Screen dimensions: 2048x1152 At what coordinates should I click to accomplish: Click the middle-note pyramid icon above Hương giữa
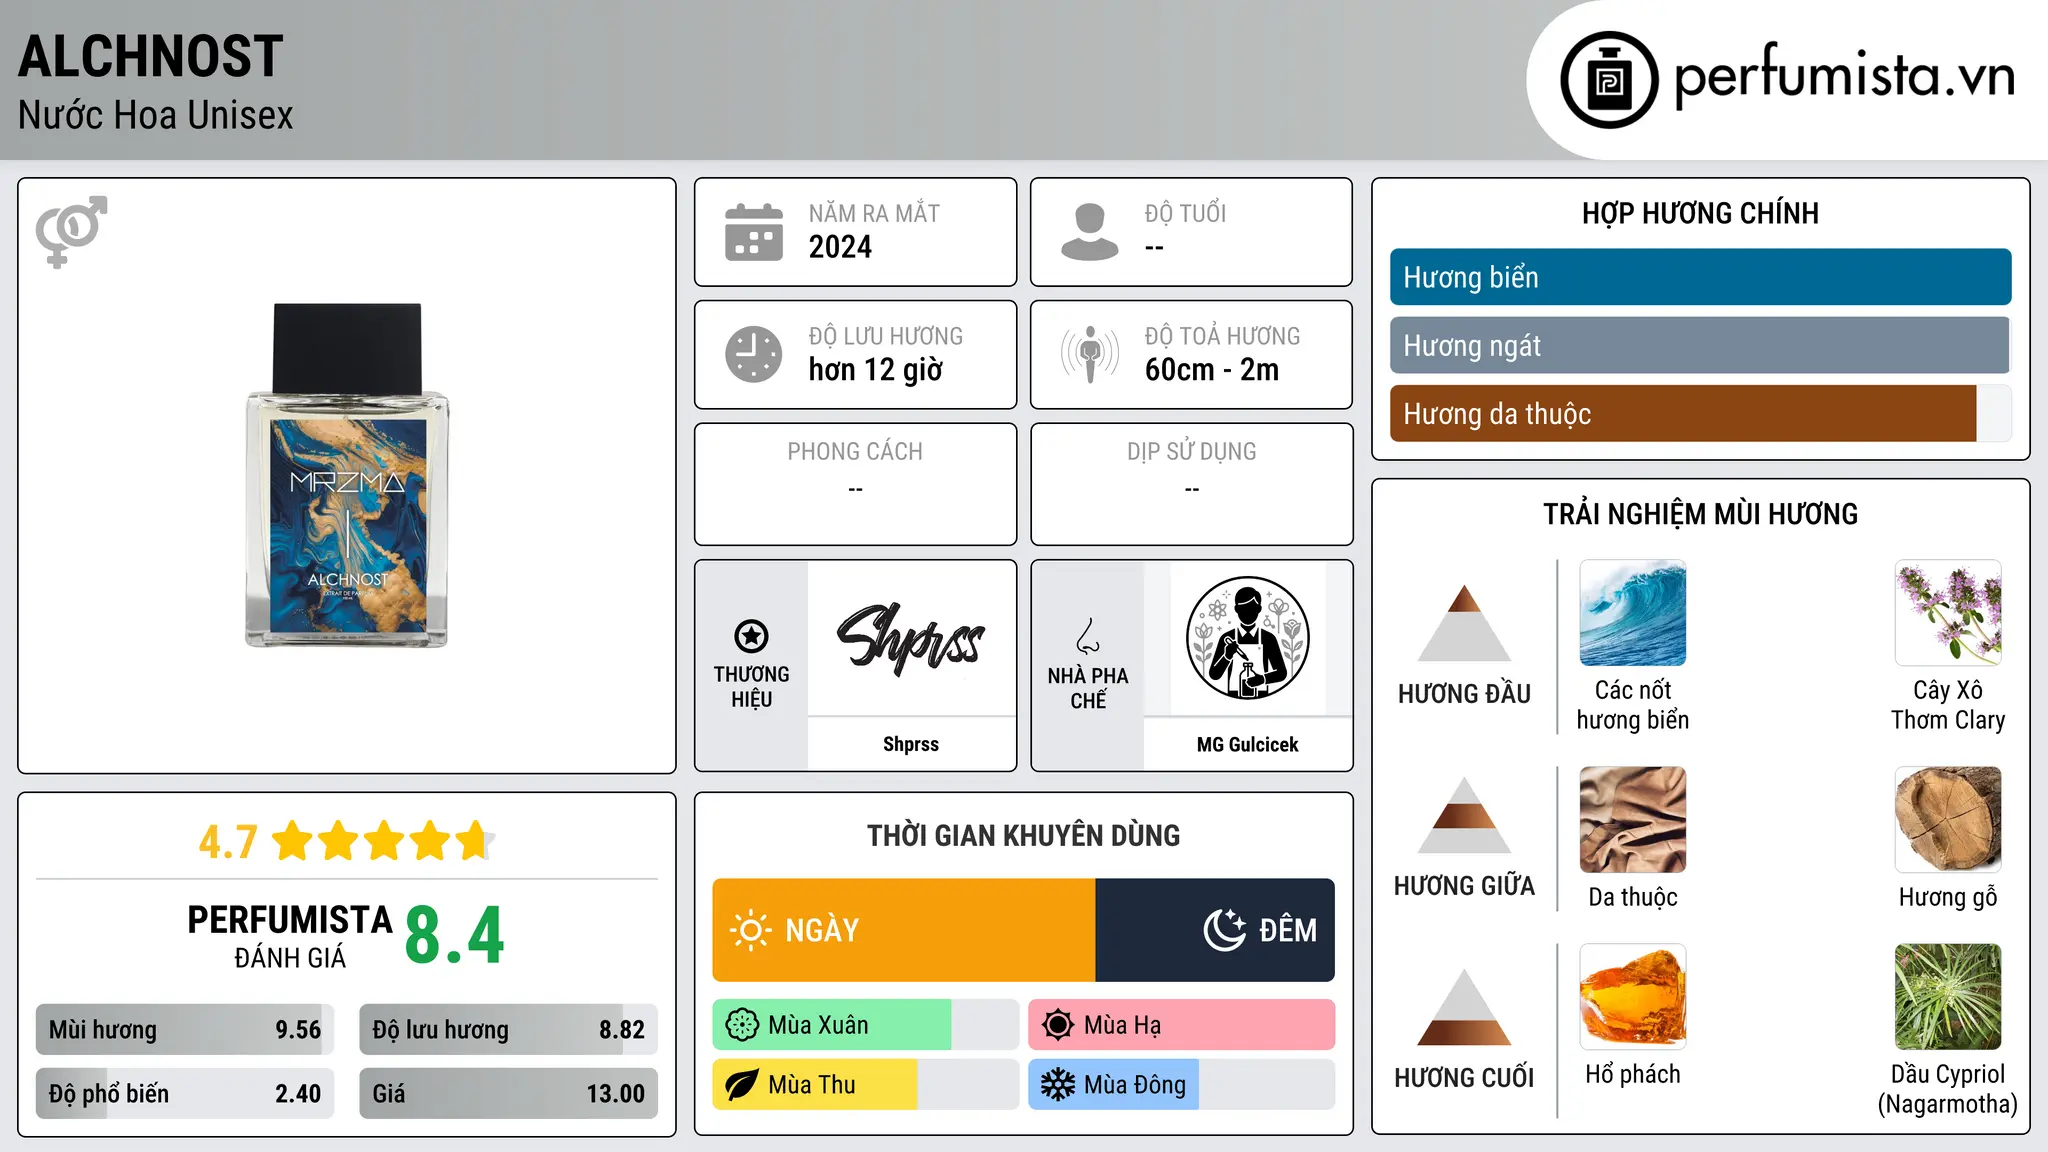1464,815
